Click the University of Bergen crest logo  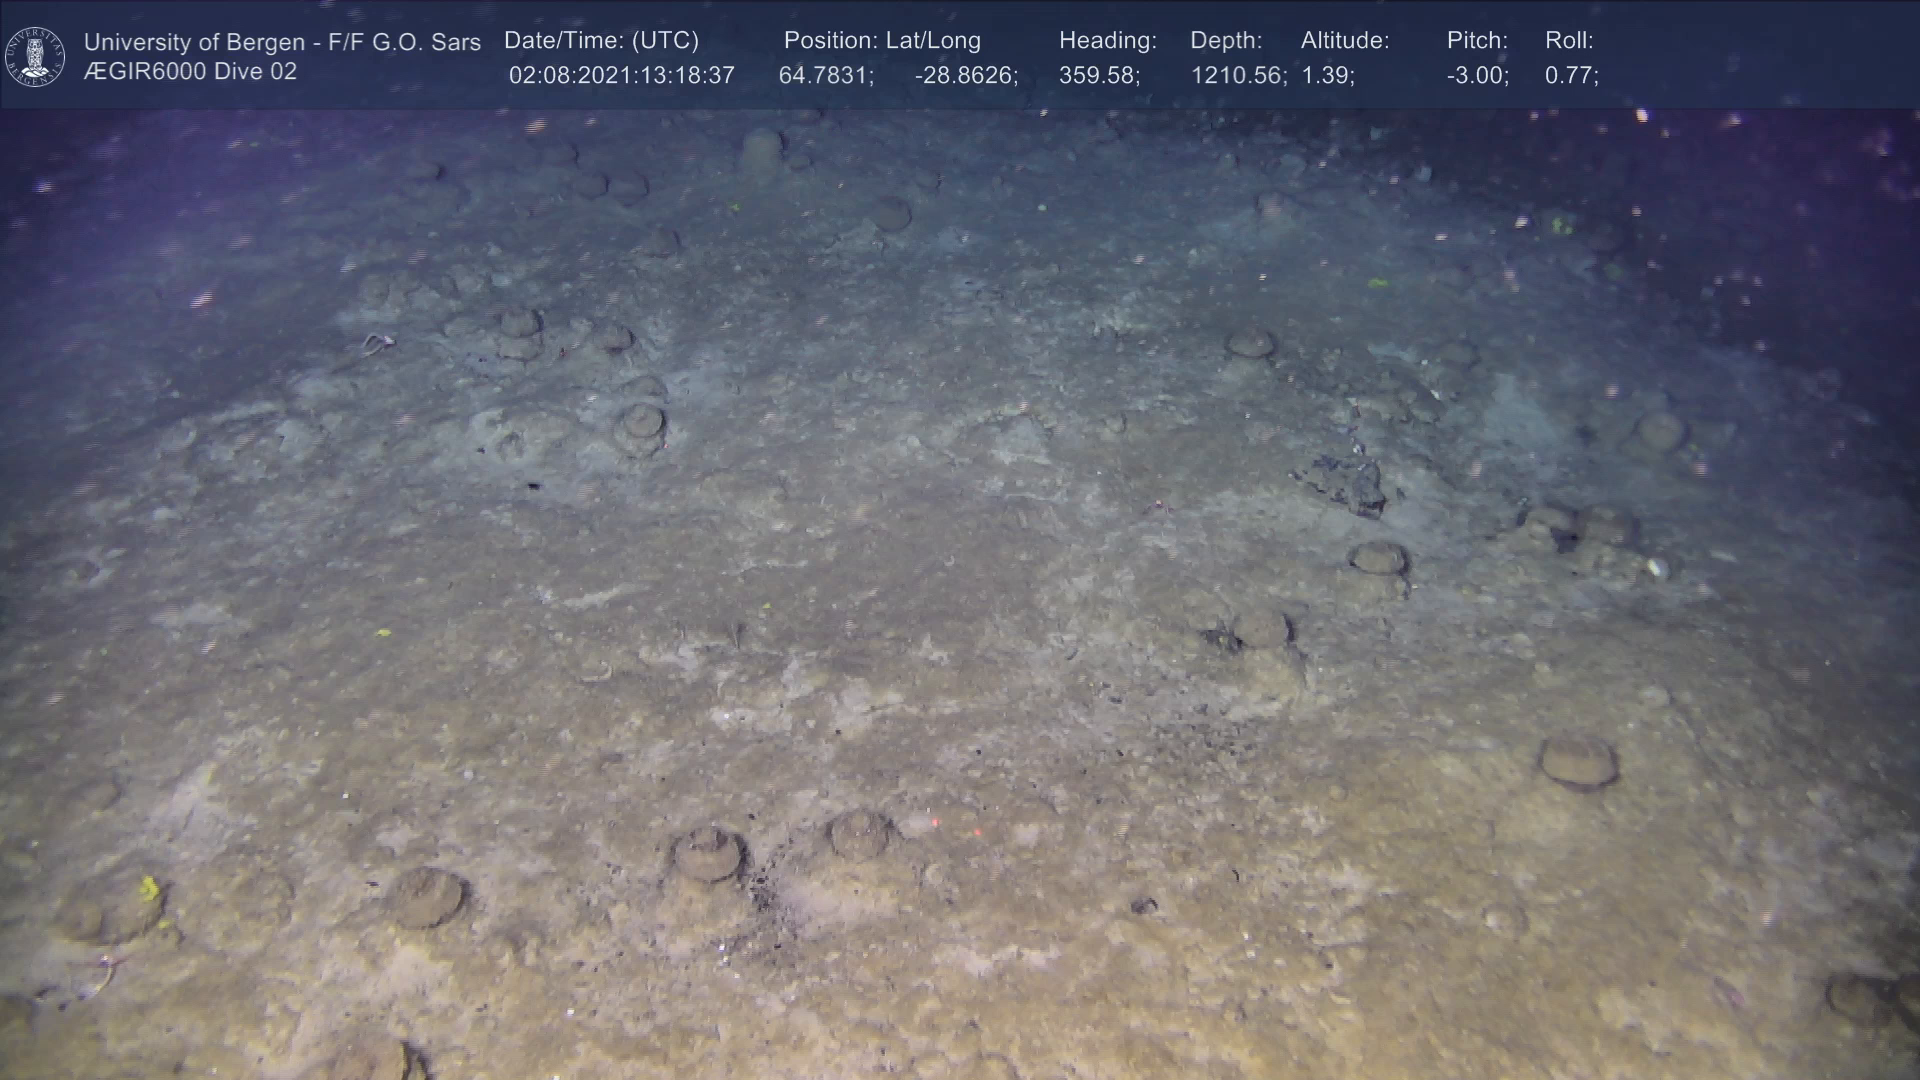[35, 56]
